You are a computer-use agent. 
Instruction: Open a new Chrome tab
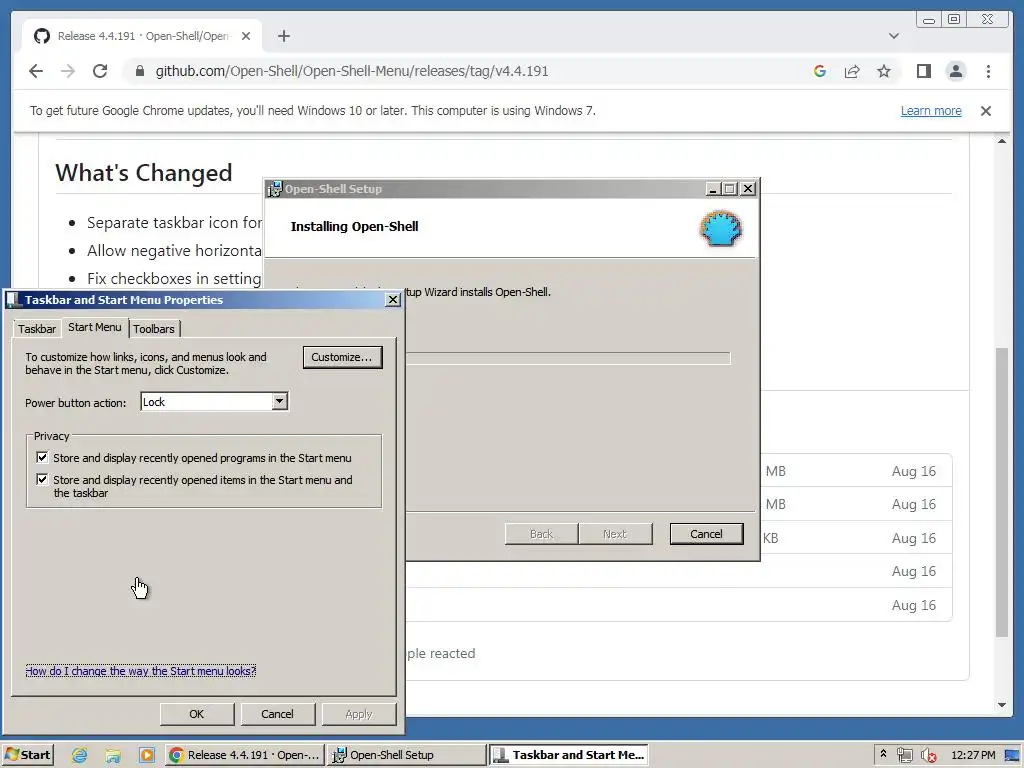[x=283, y=36]
